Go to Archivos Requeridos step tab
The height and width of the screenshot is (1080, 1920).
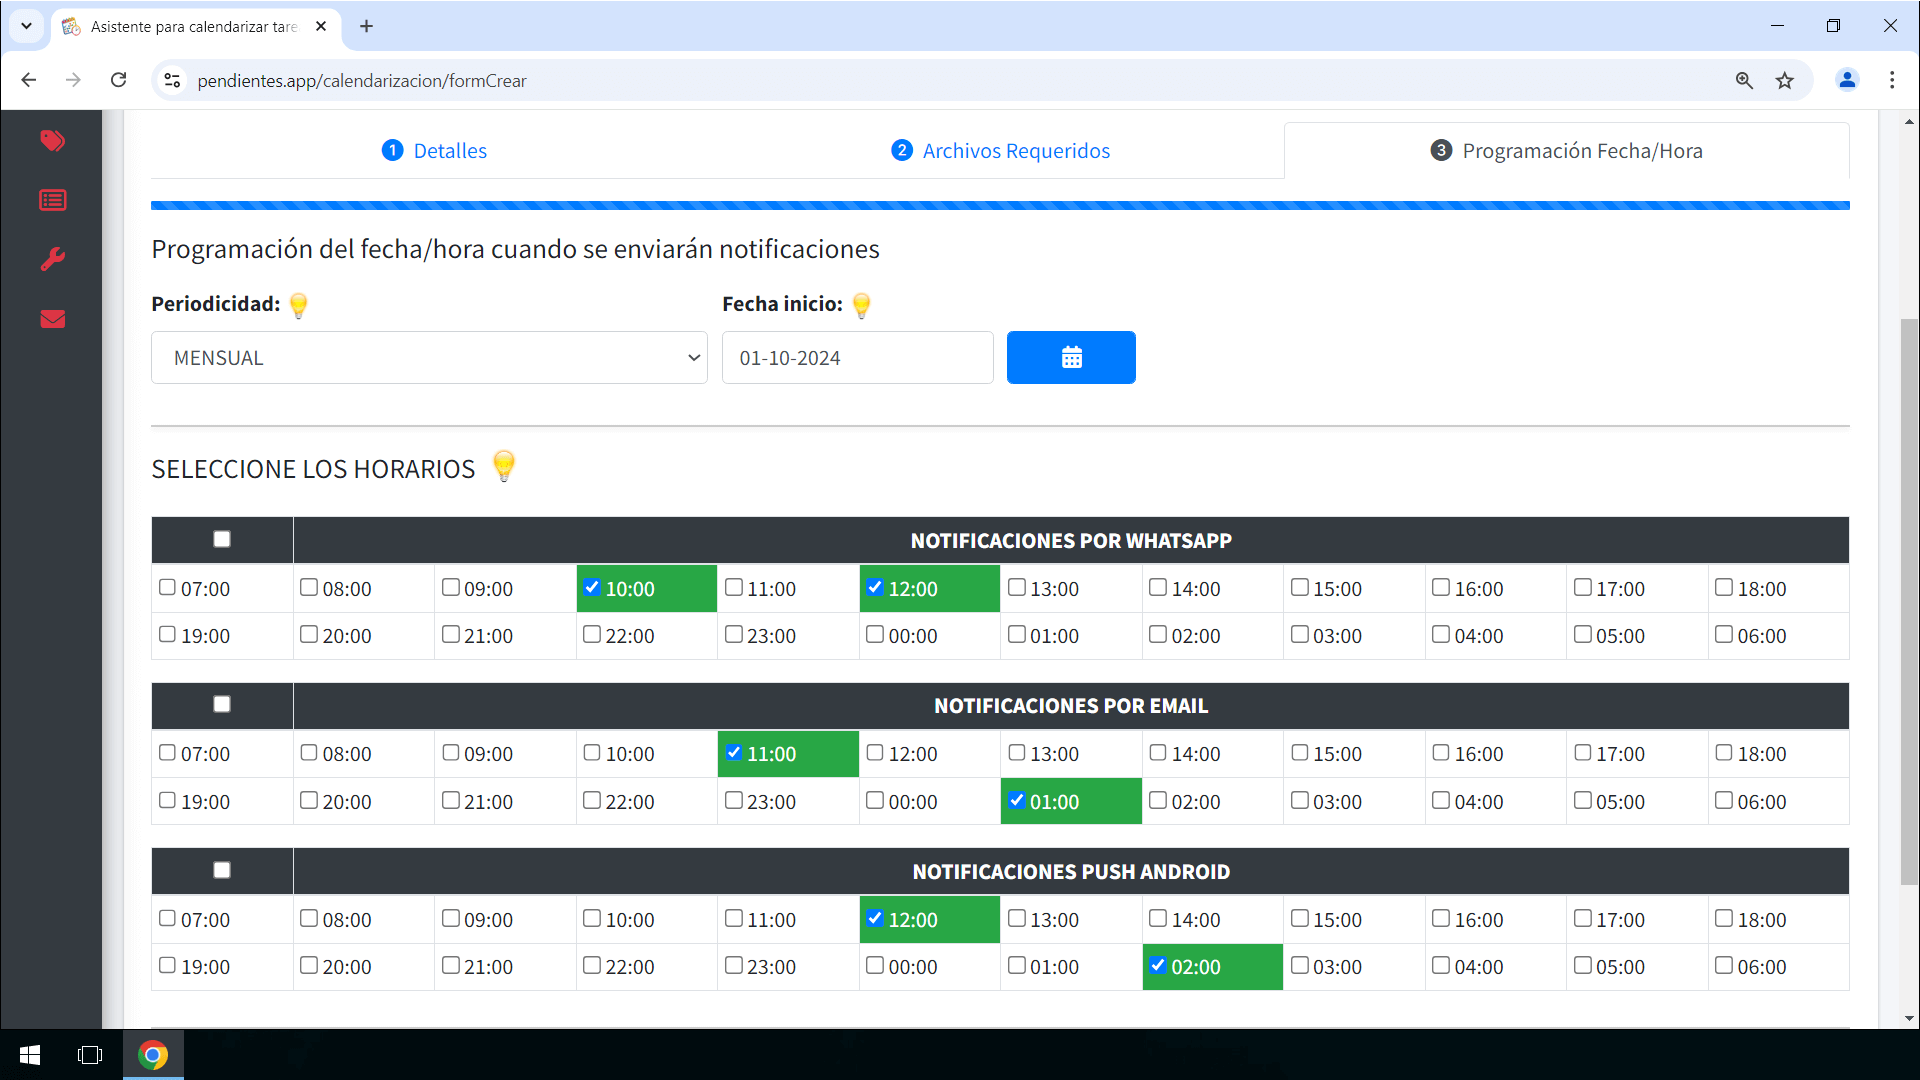click(x=1000, y=151)
